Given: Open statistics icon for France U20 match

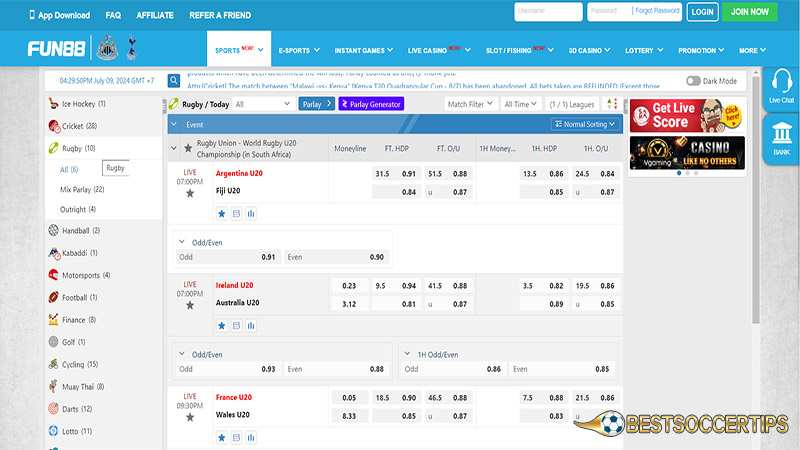Looking at the screenshot, I should pos(251,437).
